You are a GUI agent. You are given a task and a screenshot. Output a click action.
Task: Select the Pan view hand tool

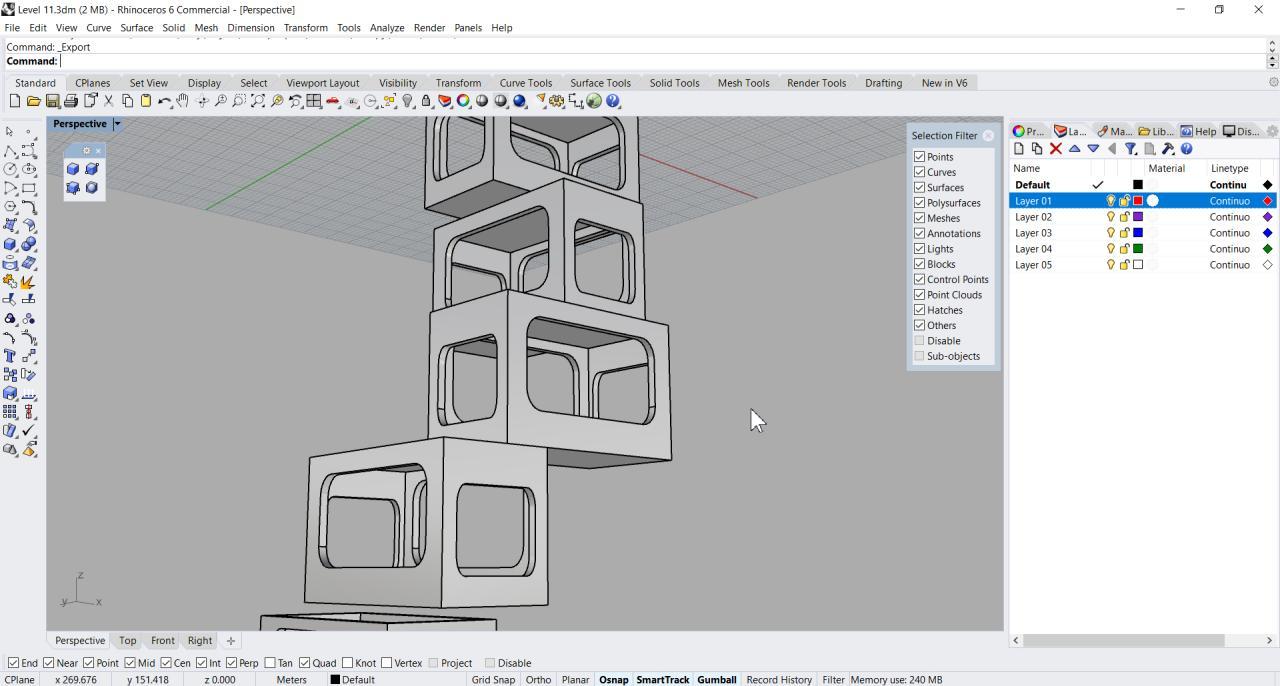coord(182,101)
